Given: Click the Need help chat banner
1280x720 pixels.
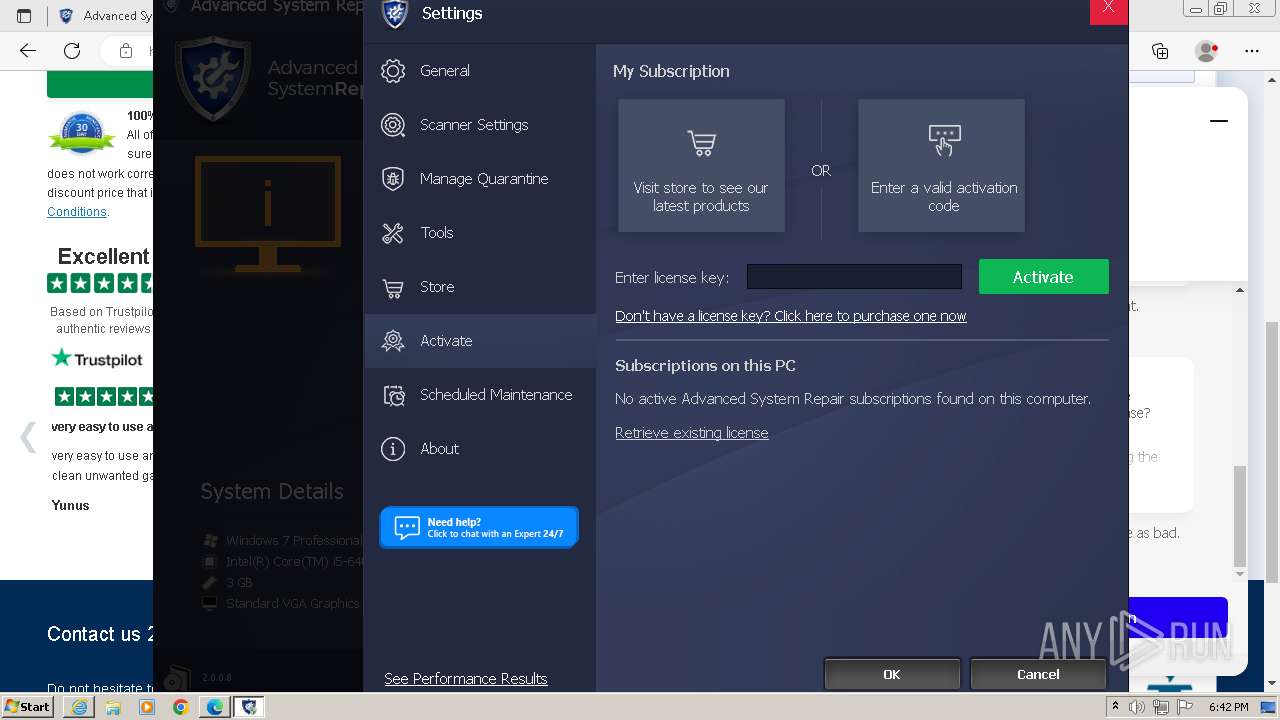Looking at the screenshot, I should point(479,527).
